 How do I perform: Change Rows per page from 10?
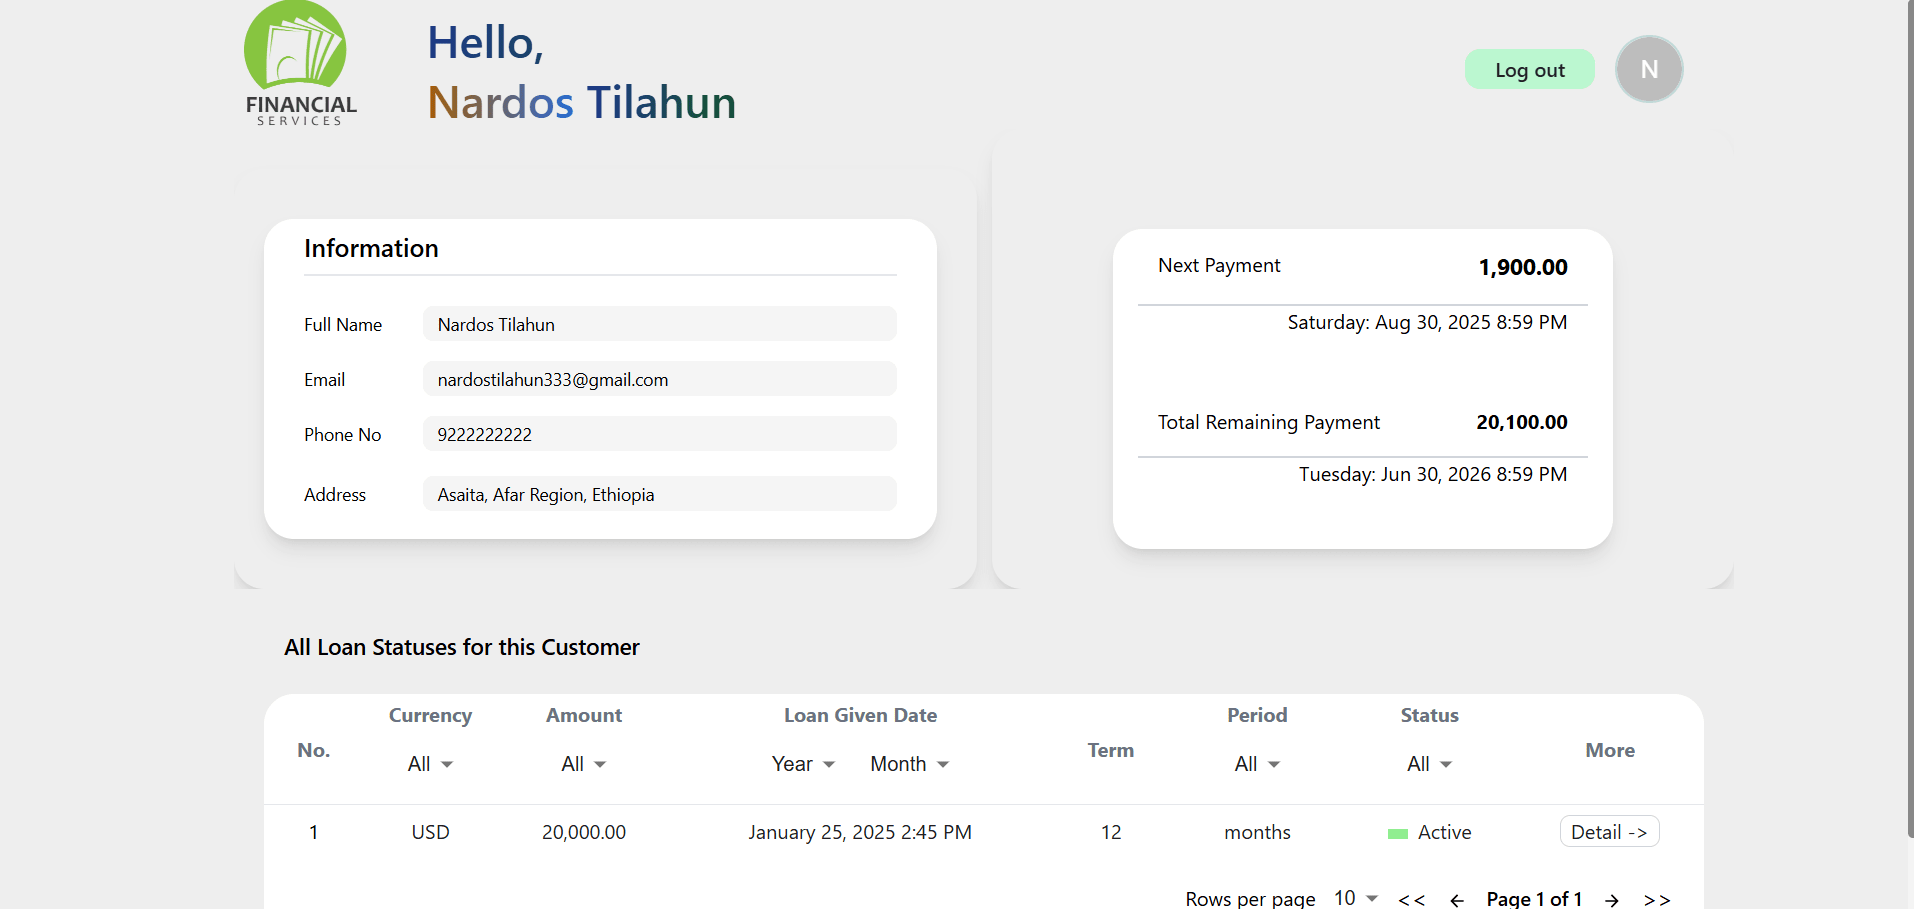[1353, 896]
